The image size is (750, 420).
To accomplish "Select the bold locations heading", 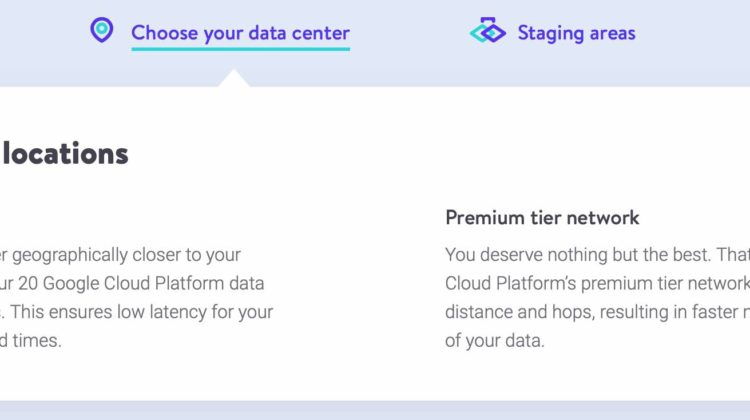I will (66, 154).
